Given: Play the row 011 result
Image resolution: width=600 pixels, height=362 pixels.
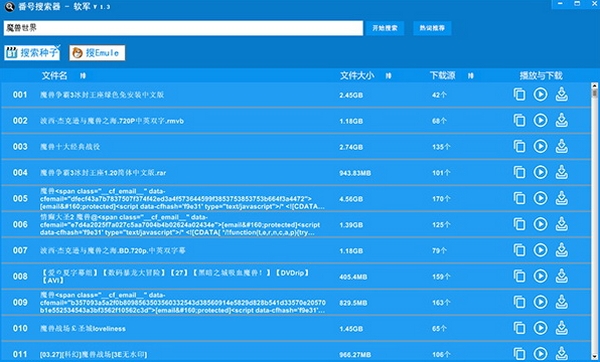Looking at the screenshot, I should [540, 354].
